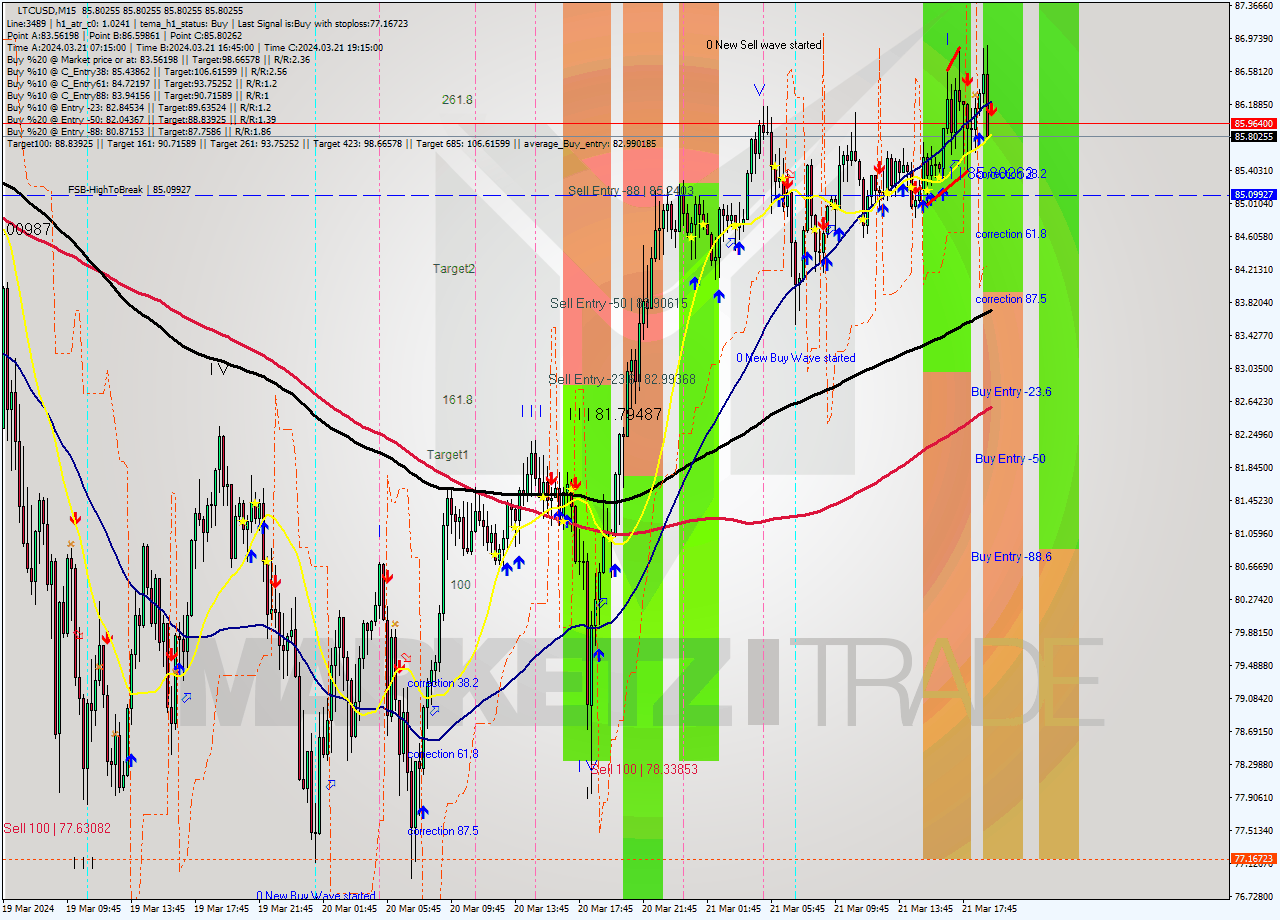Click the '0 New Sell wave started' label
Image resolution: width=1280 pixels, height=920 pixels.
tap(764, 45)
